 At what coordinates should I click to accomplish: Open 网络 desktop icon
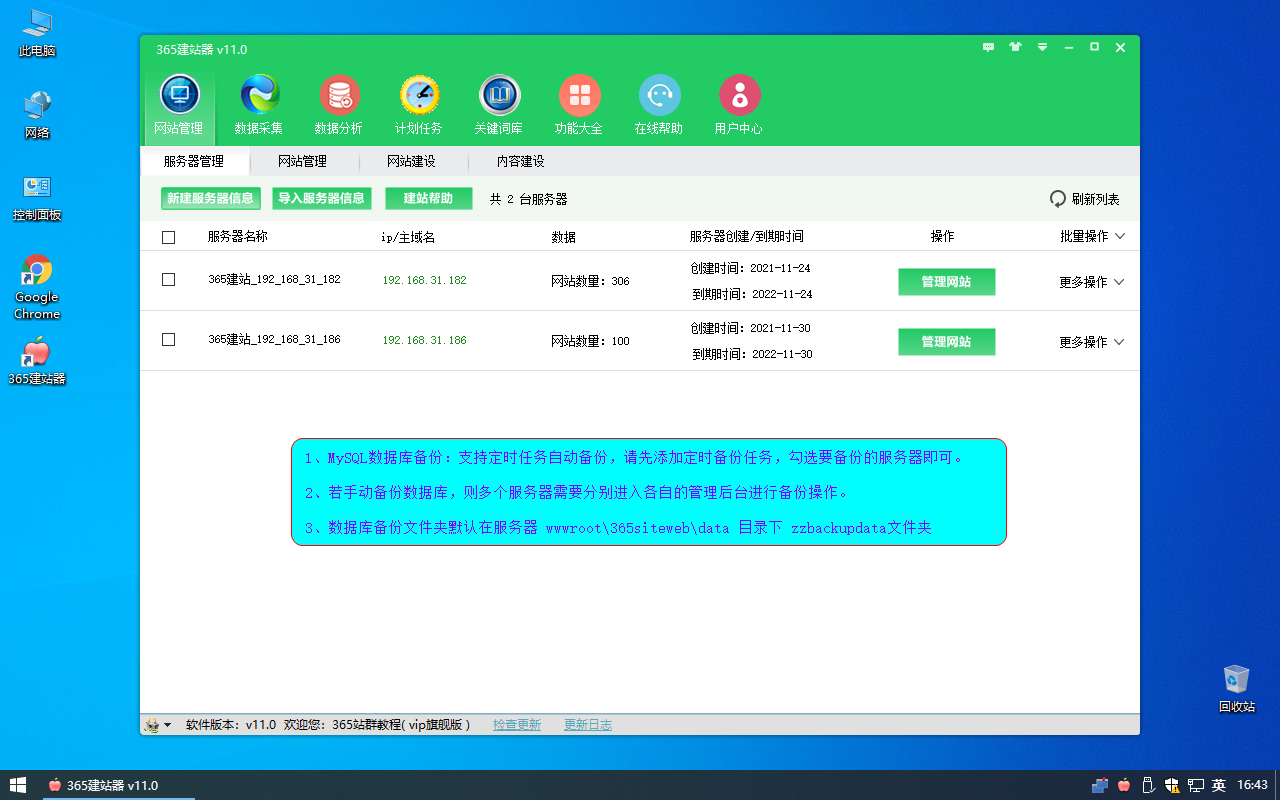pos(37,115)
